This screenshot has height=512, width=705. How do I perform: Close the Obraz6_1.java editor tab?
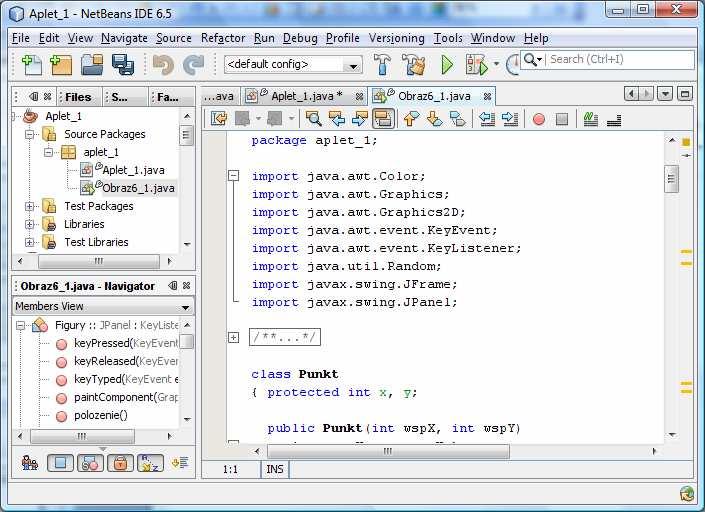[487, 97]
